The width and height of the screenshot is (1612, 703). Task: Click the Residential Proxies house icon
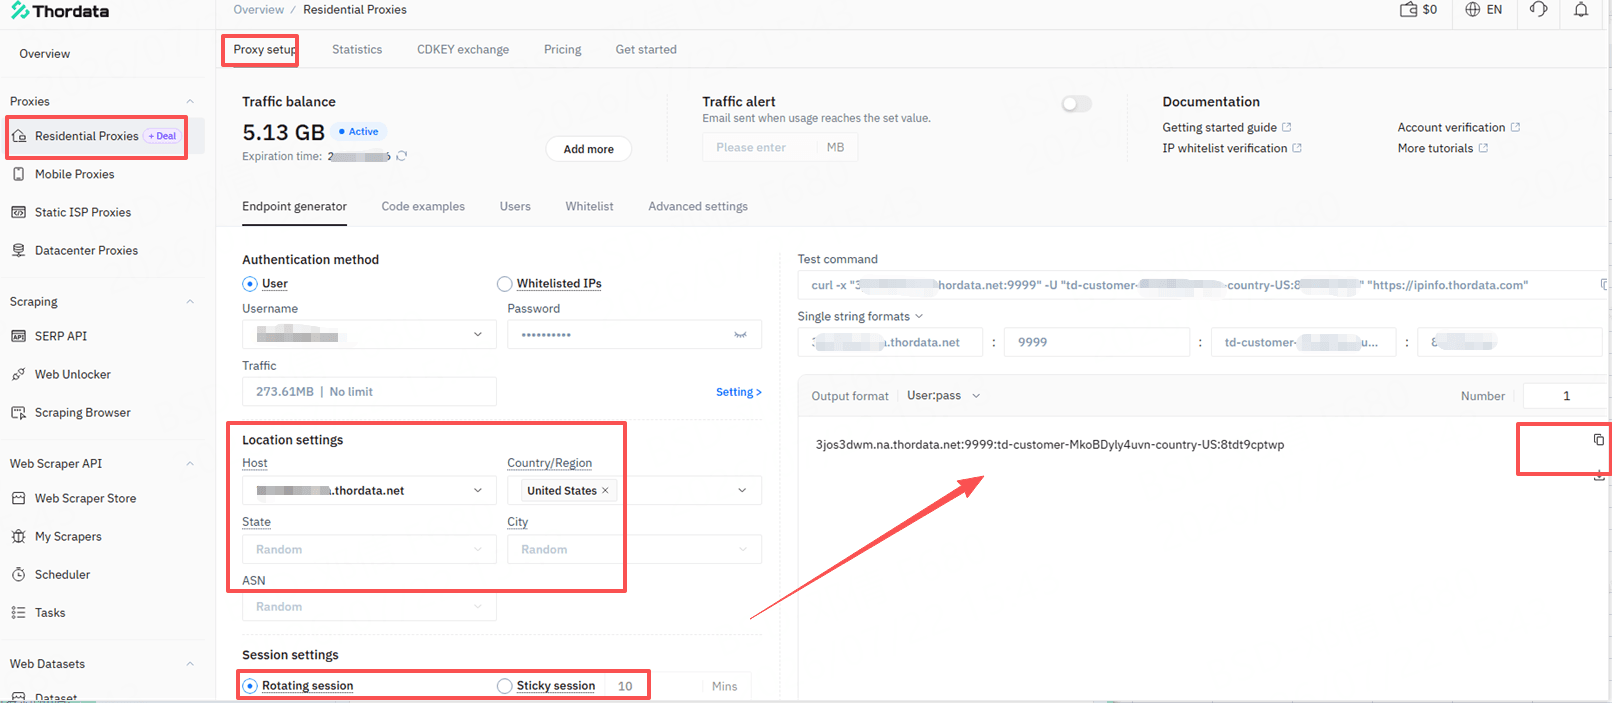[x=19, y=136]
